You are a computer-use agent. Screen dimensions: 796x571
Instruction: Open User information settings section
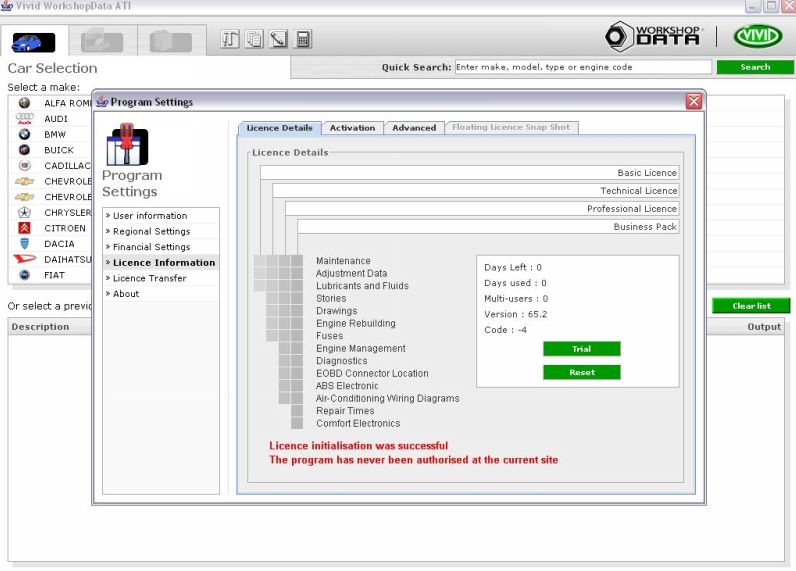pyautogui.click(x=151, y=216)
